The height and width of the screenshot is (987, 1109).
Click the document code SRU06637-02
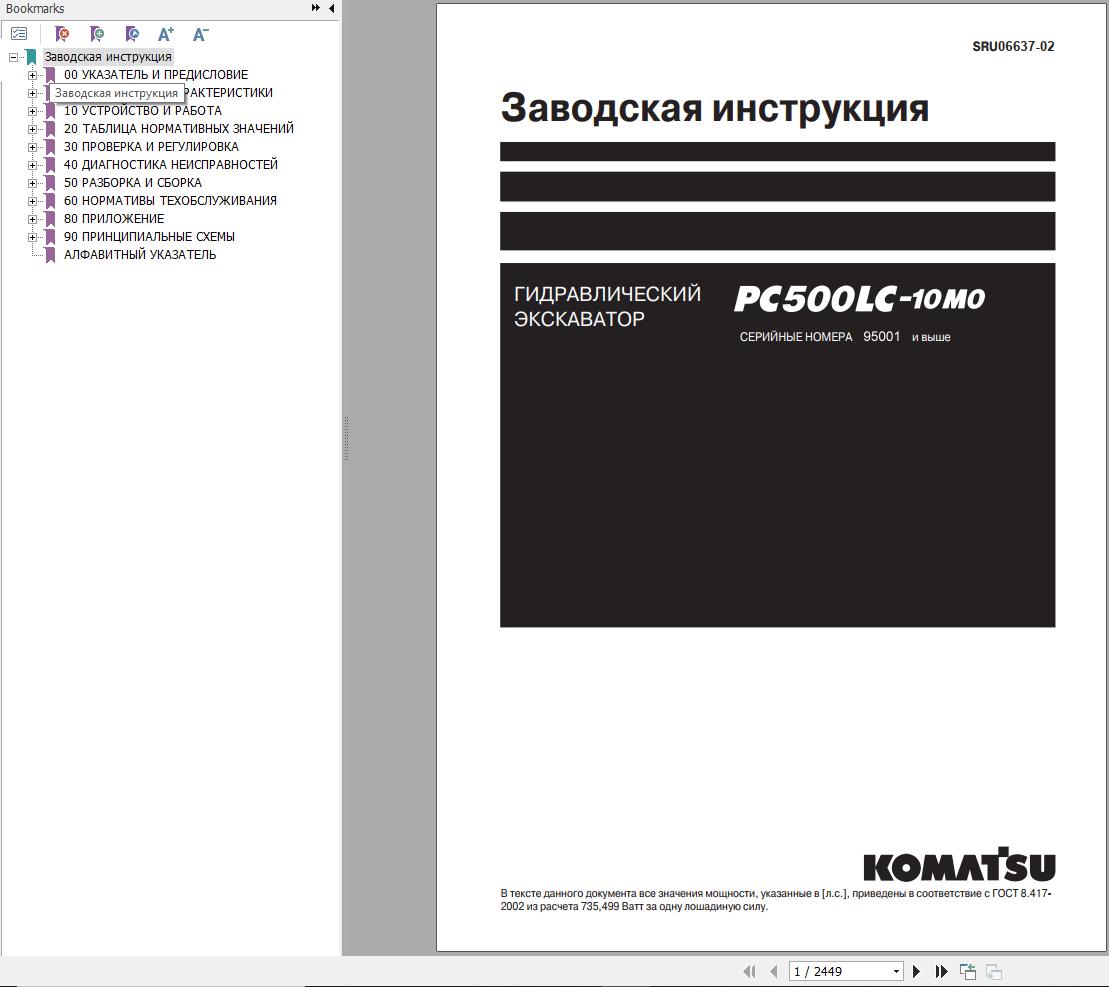[1013, 47]
